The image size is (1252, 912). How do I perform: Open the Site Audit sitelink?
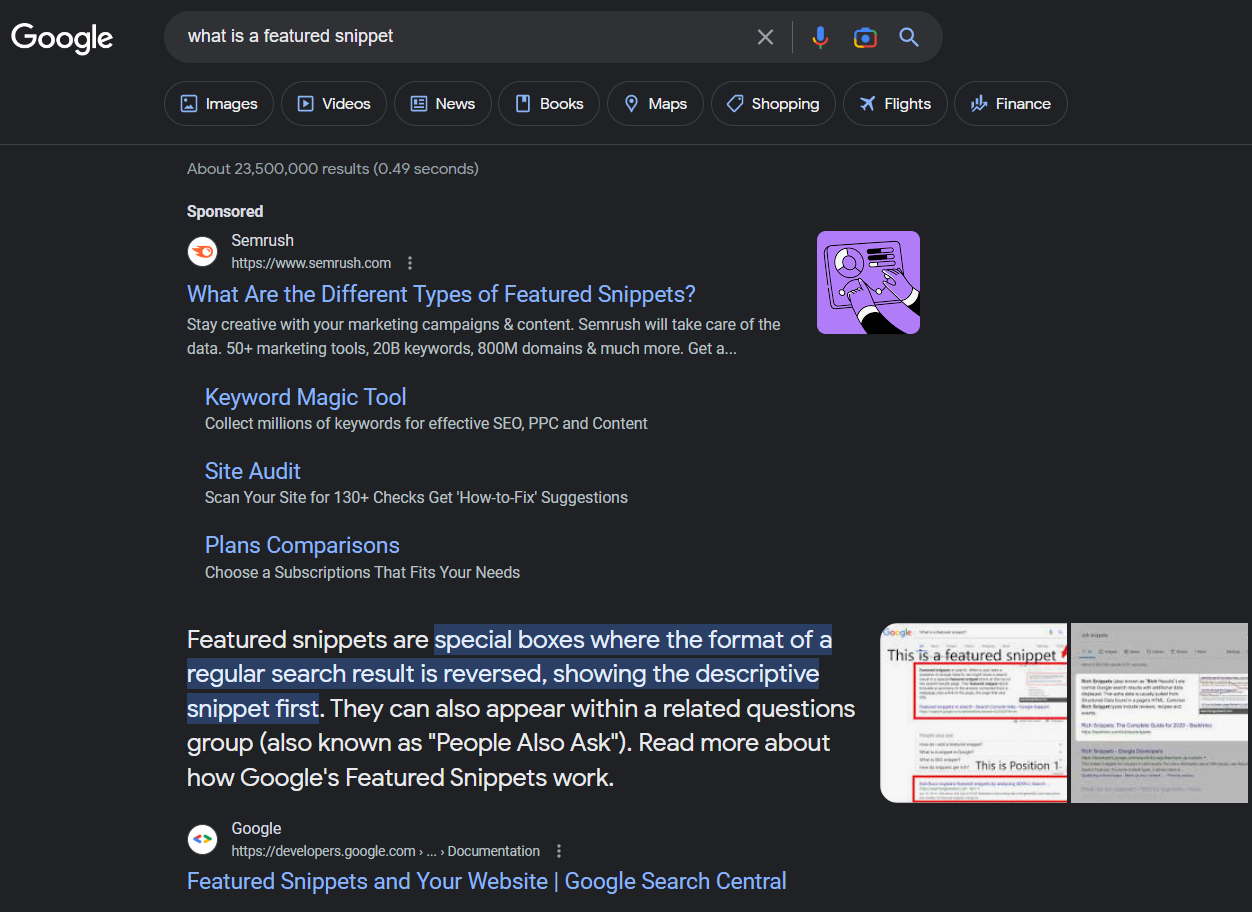pyautogui.click(x=253, y=471)
